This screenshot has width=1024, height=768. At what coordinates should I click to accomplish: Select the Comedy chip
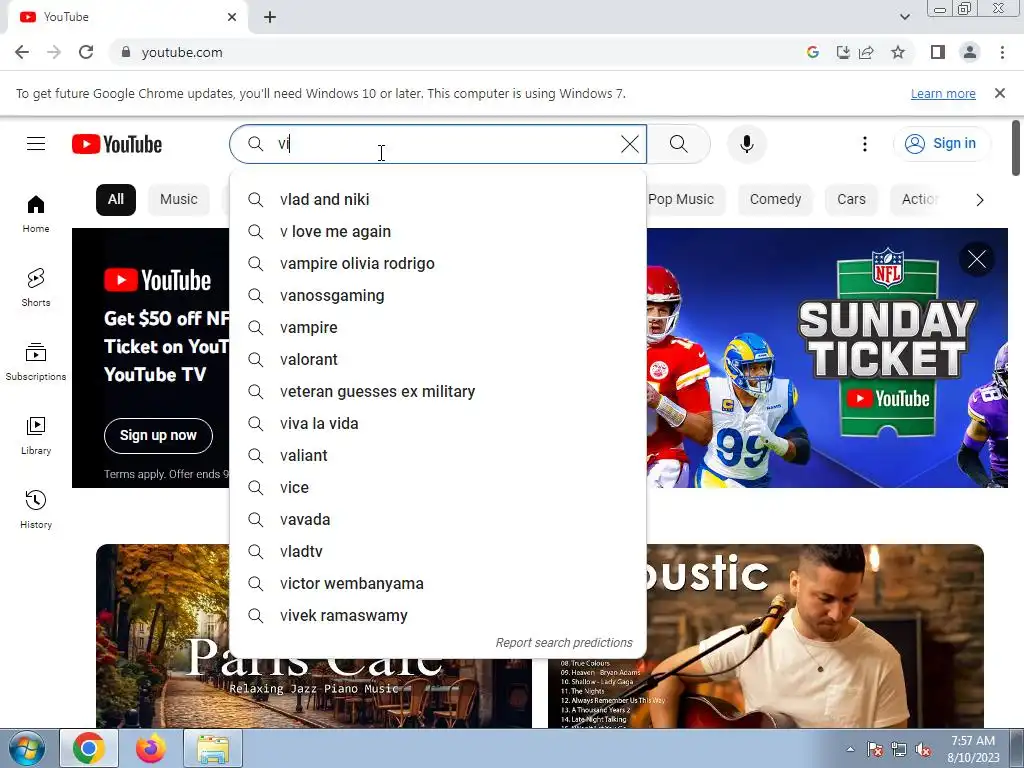(775, 200)
